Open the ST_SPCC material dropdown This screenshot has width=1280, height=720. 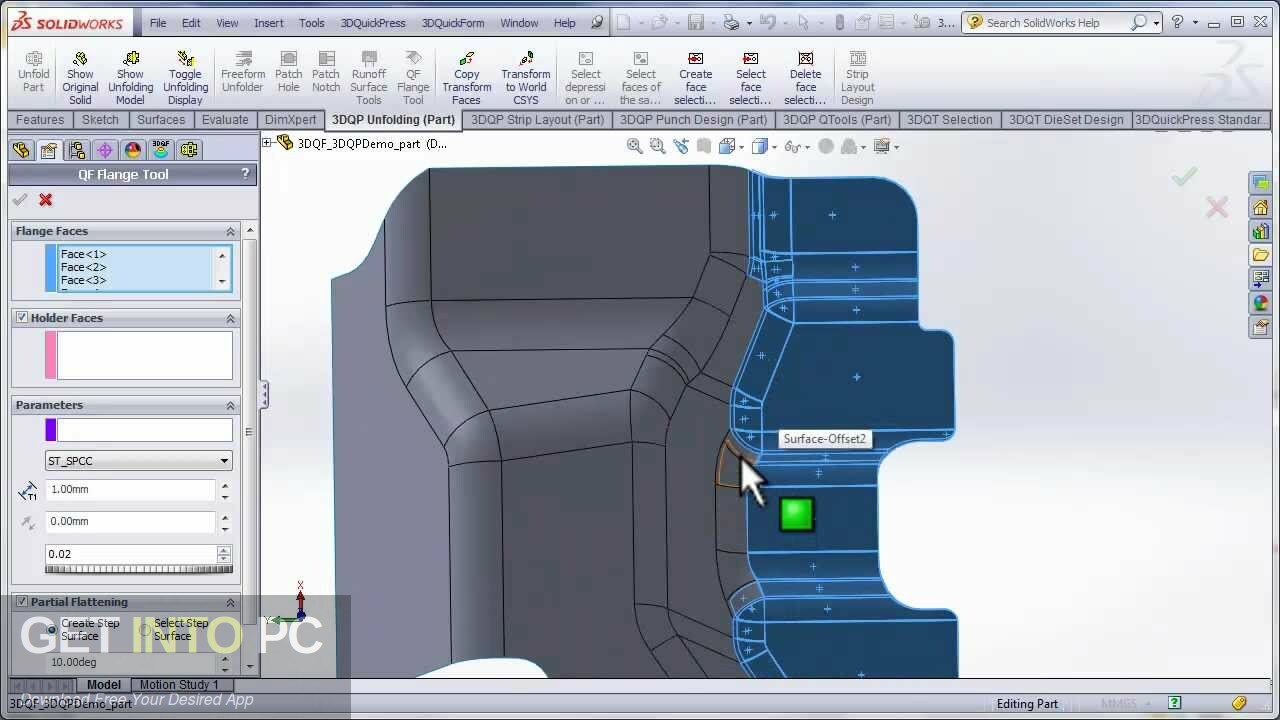point(139,461)
